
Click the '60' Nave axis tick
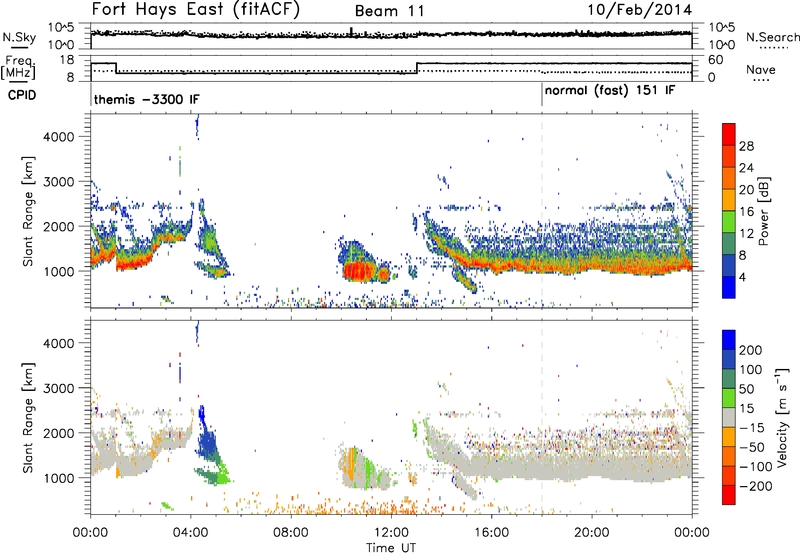[x=716, y=60]
